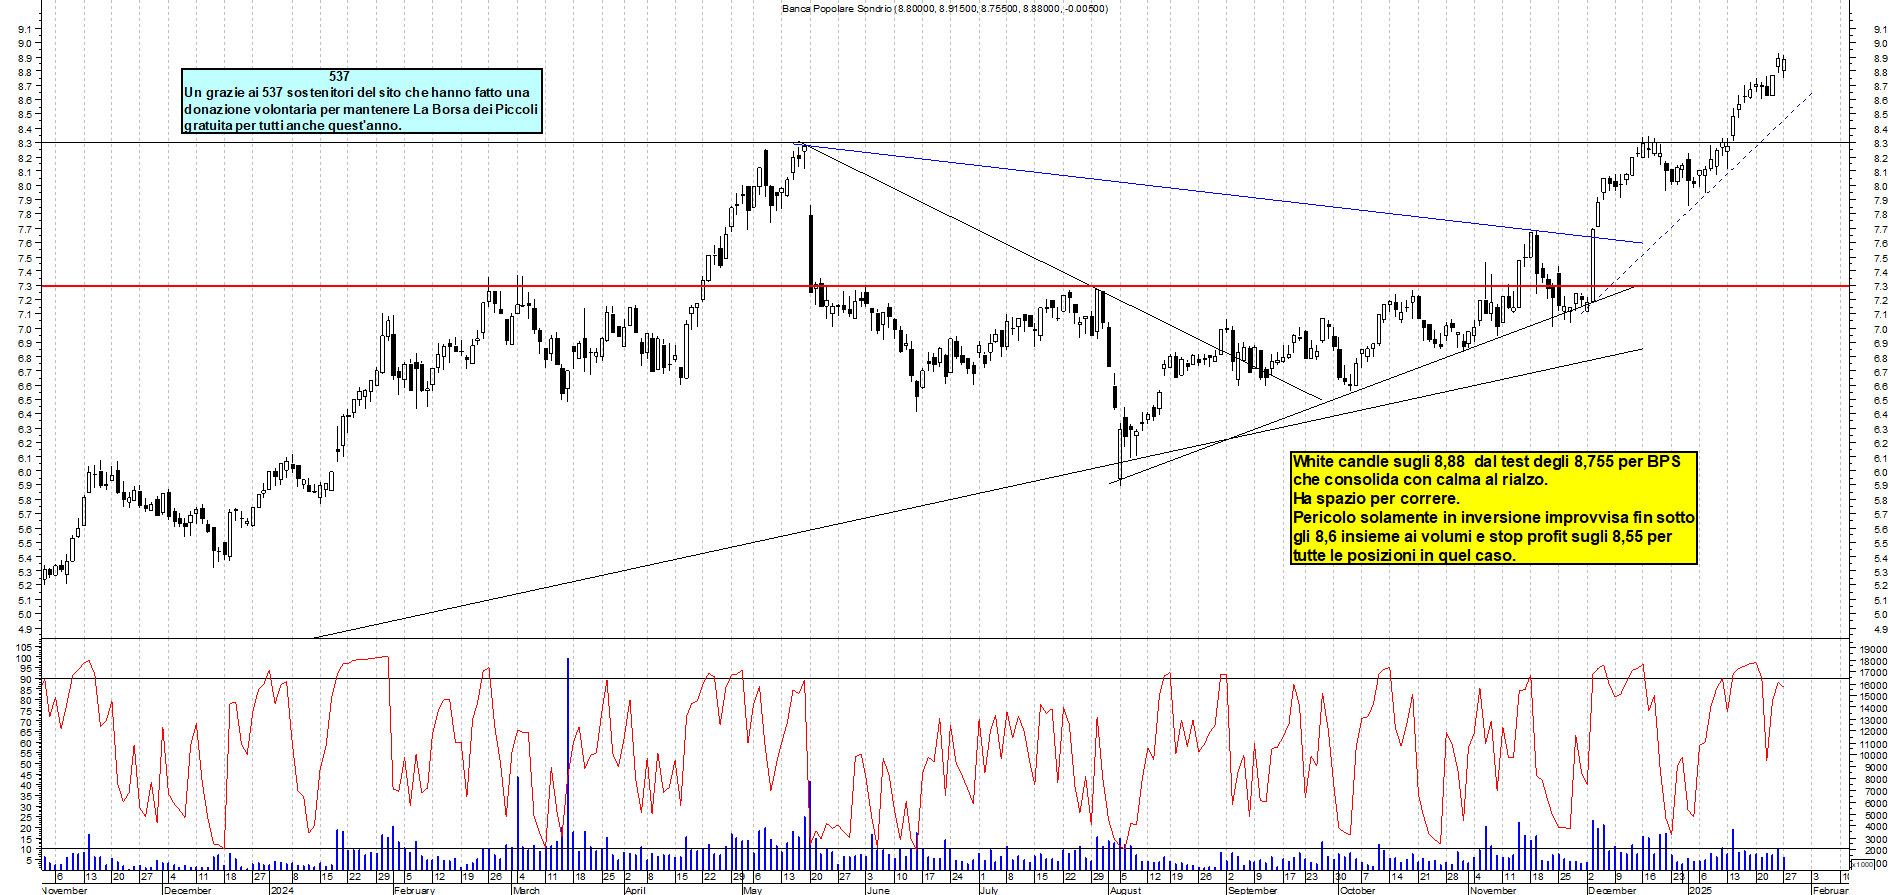The width and height of the screenshot is (1890, 895).
Task: Click the tall blue volume spike in March
Action: [567, 763]
